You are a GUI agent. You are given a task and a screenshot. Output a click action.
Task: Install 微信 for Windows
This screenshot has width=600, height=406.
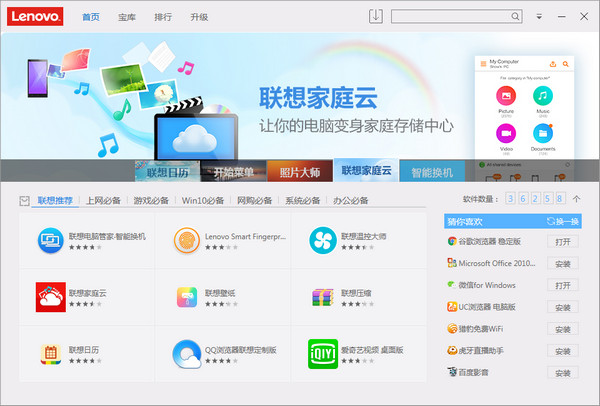point(561,285)
